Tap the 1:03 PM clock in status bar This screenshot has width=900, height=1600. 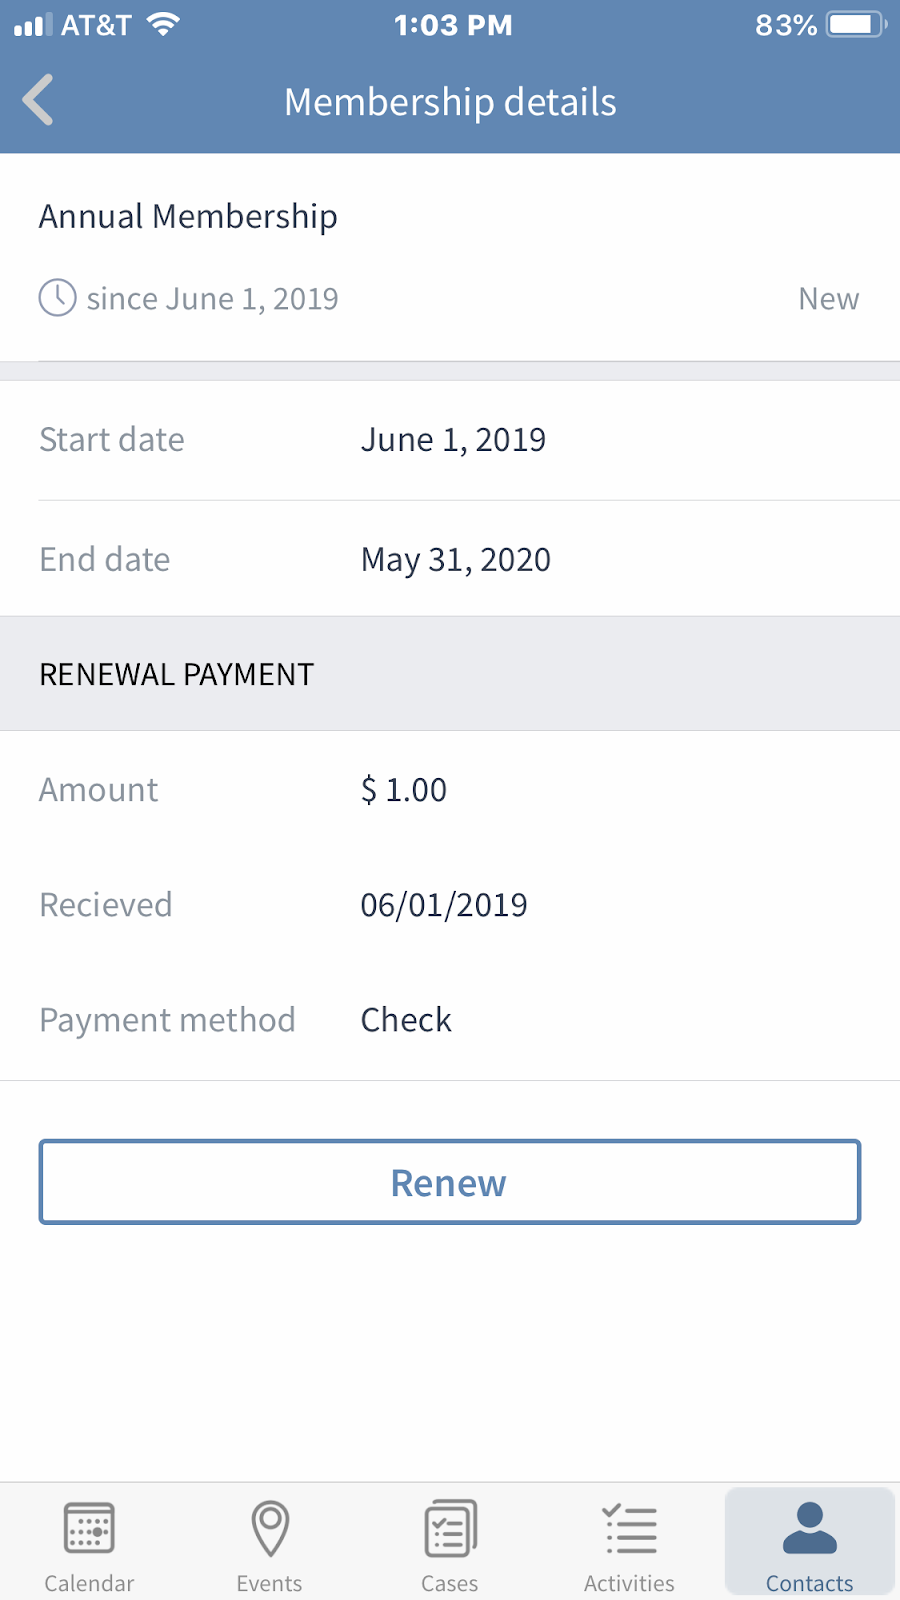tap(453, 25)
